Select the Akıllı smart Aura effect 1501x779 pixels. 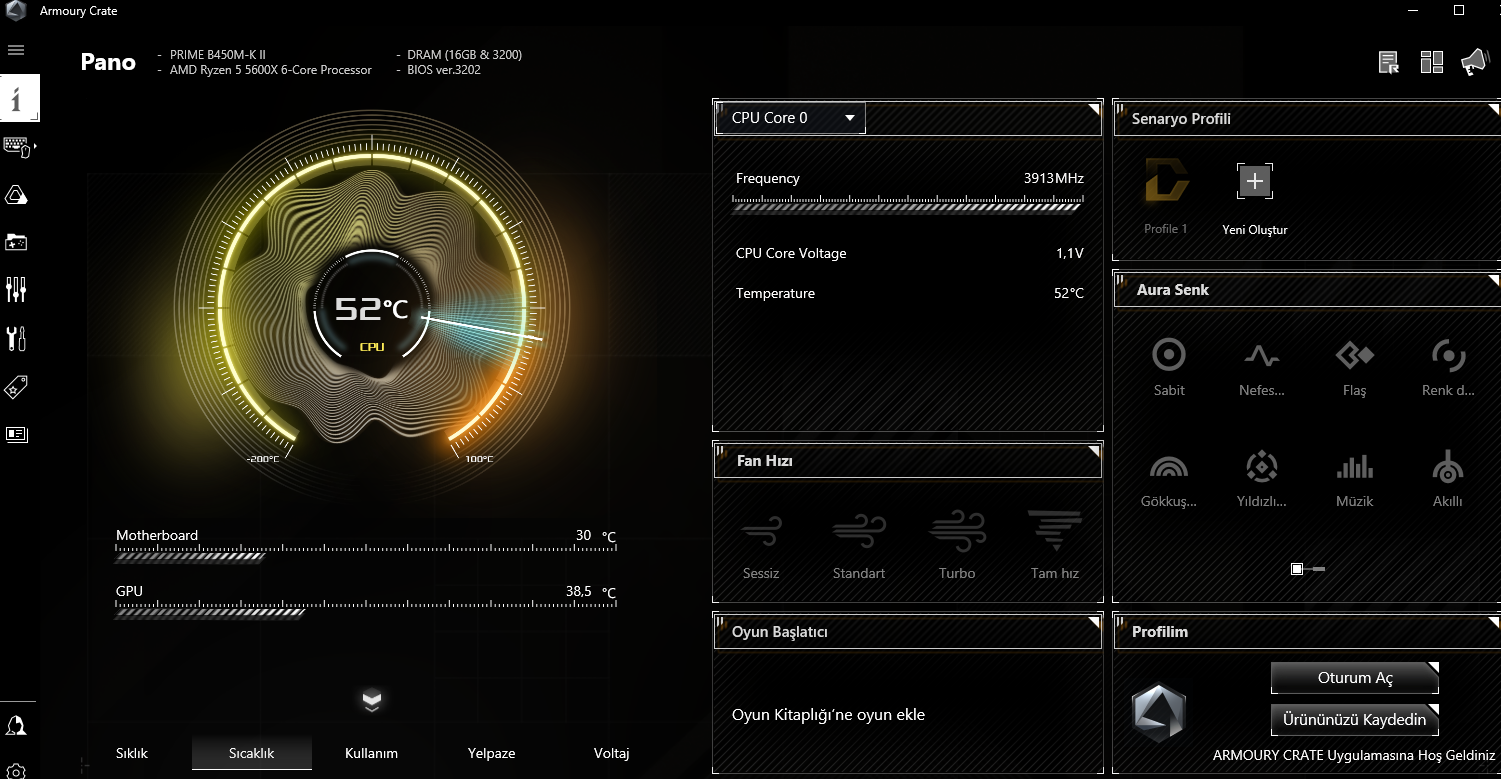(x=1448, y=478)
